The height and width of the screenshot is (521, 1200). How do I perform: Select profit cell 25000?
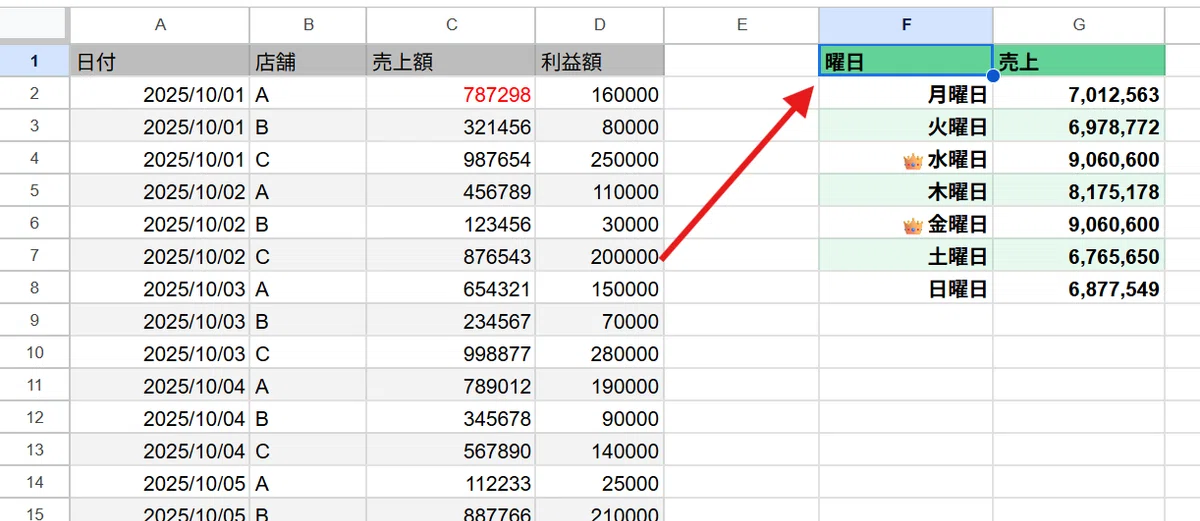tap(599, 483)
